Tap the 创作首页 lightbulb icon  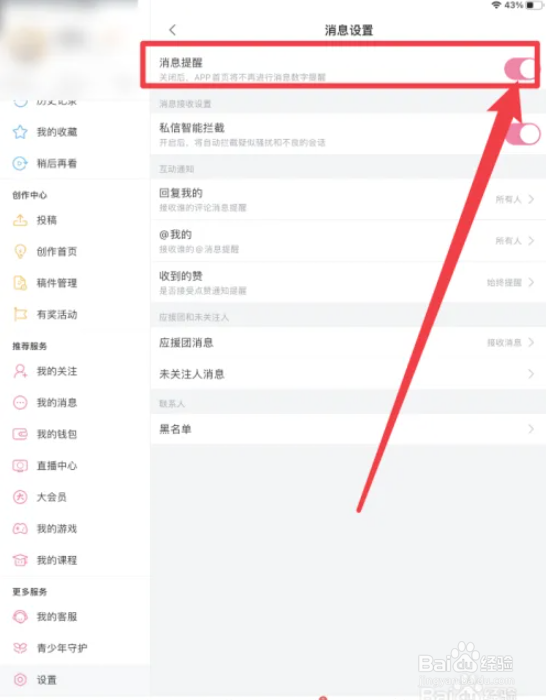pos(20,251)
